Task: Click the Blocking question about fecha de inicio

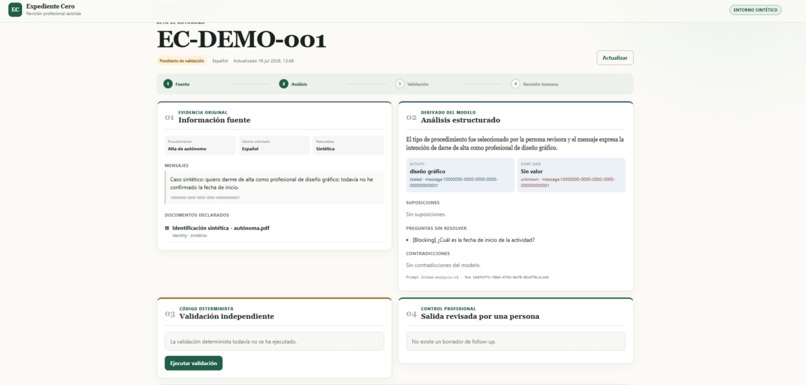Action: 473,240
